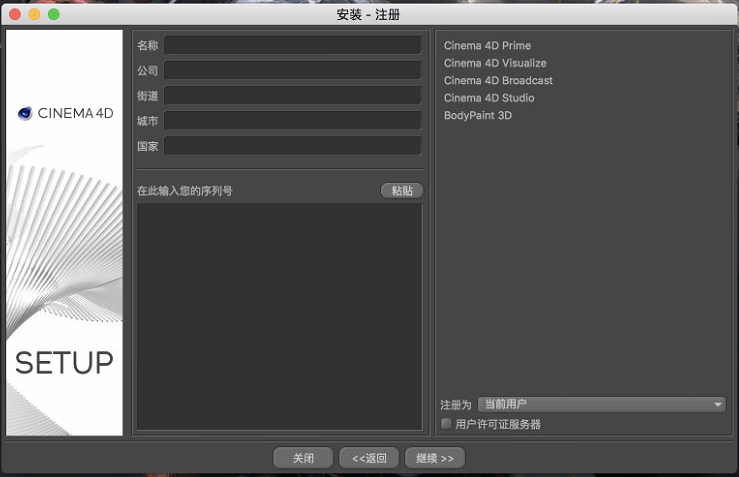Close the window with the red button
The image size is (739, 477).
(x=15, y=15)
